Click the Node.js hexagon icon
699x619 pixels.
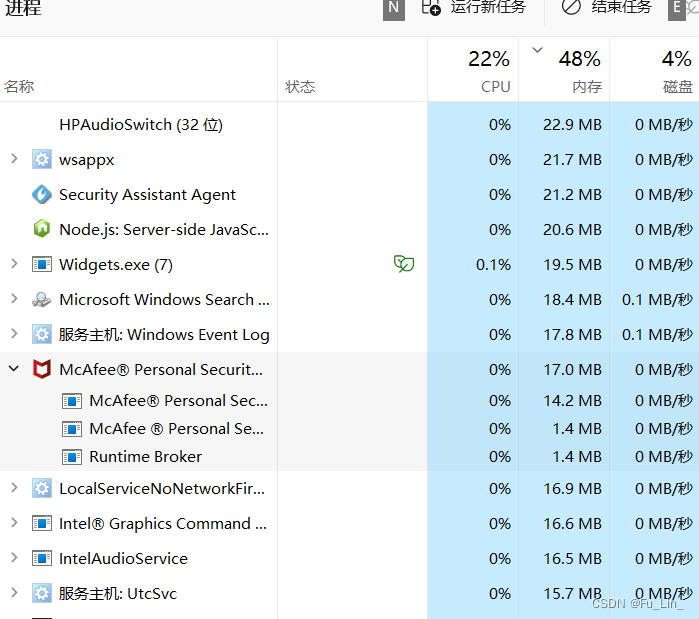click(42, 230)
